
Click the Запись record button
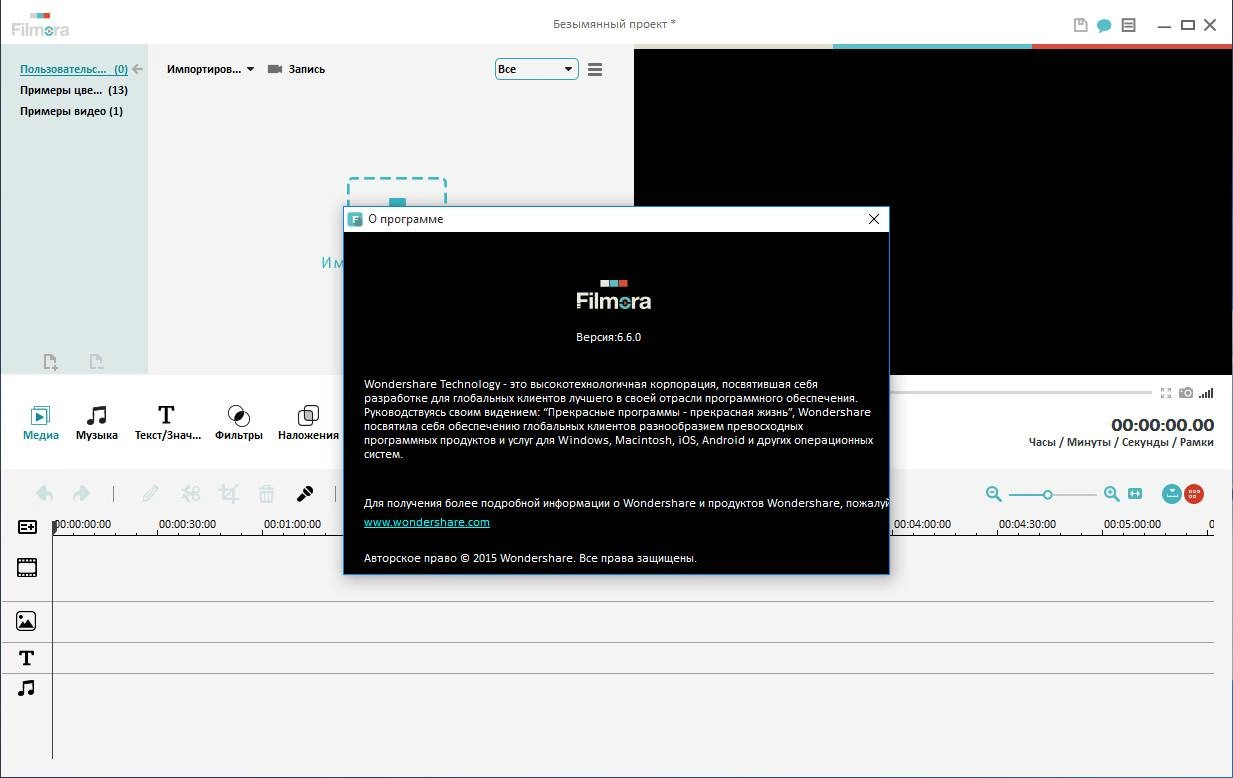(x=297, y=69)
